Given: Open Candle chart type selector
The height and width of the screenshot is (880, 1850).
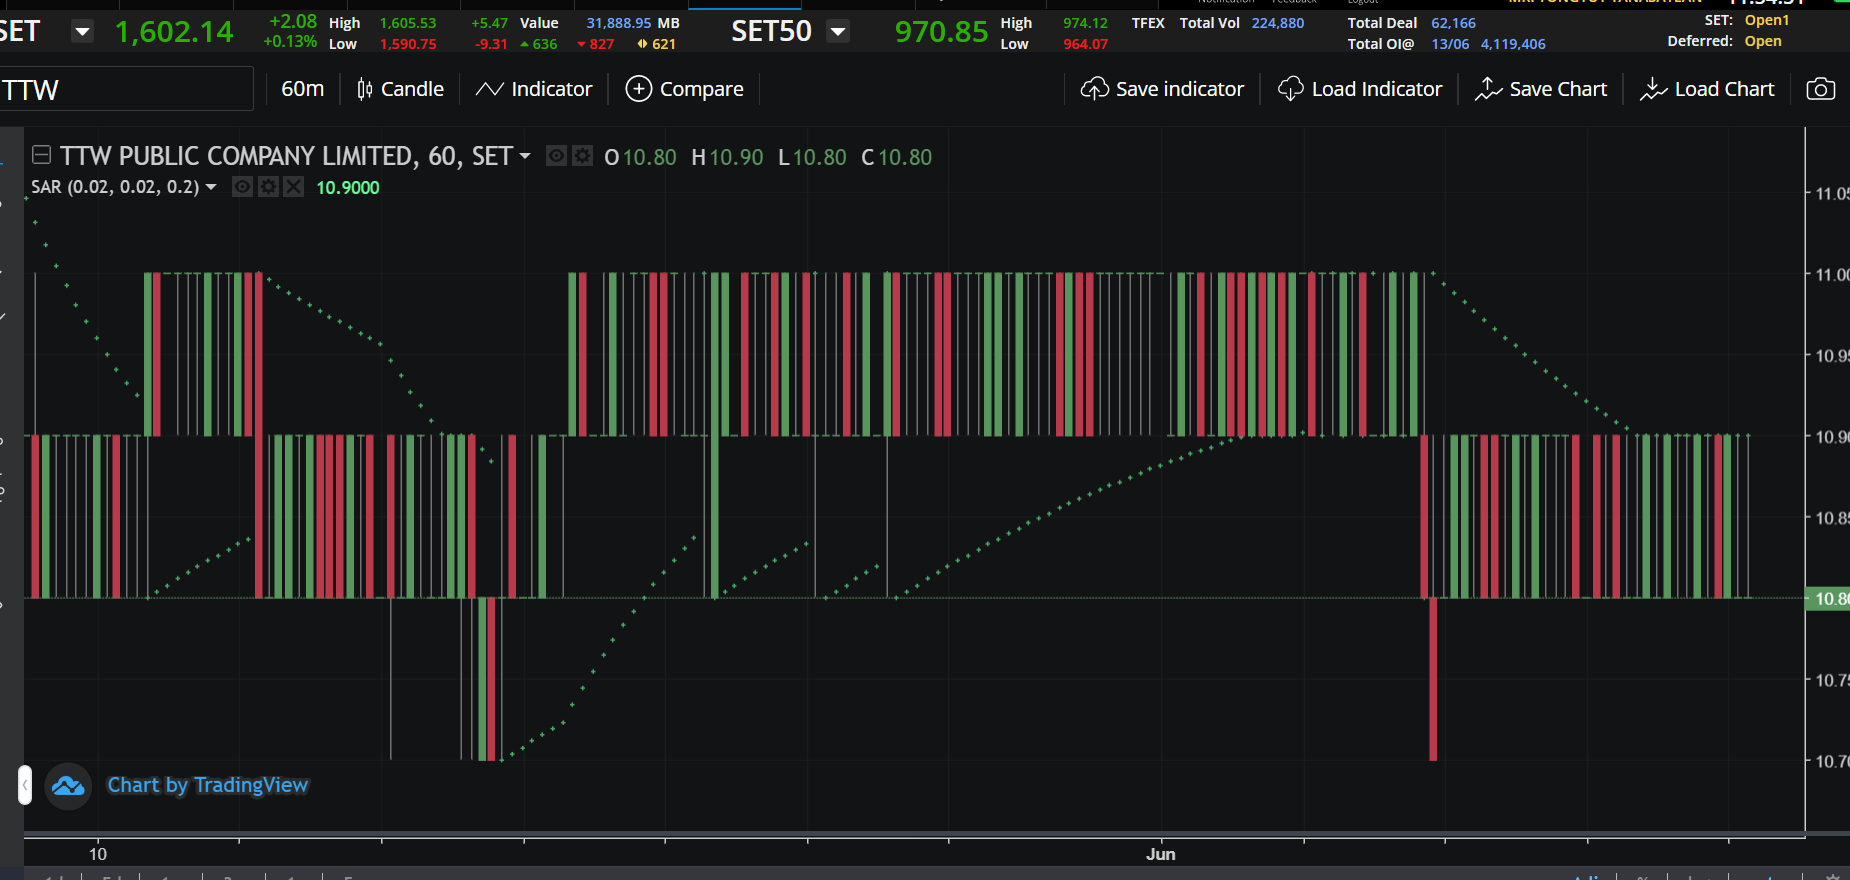Looking at the screenshot, I should pos(401,89).
